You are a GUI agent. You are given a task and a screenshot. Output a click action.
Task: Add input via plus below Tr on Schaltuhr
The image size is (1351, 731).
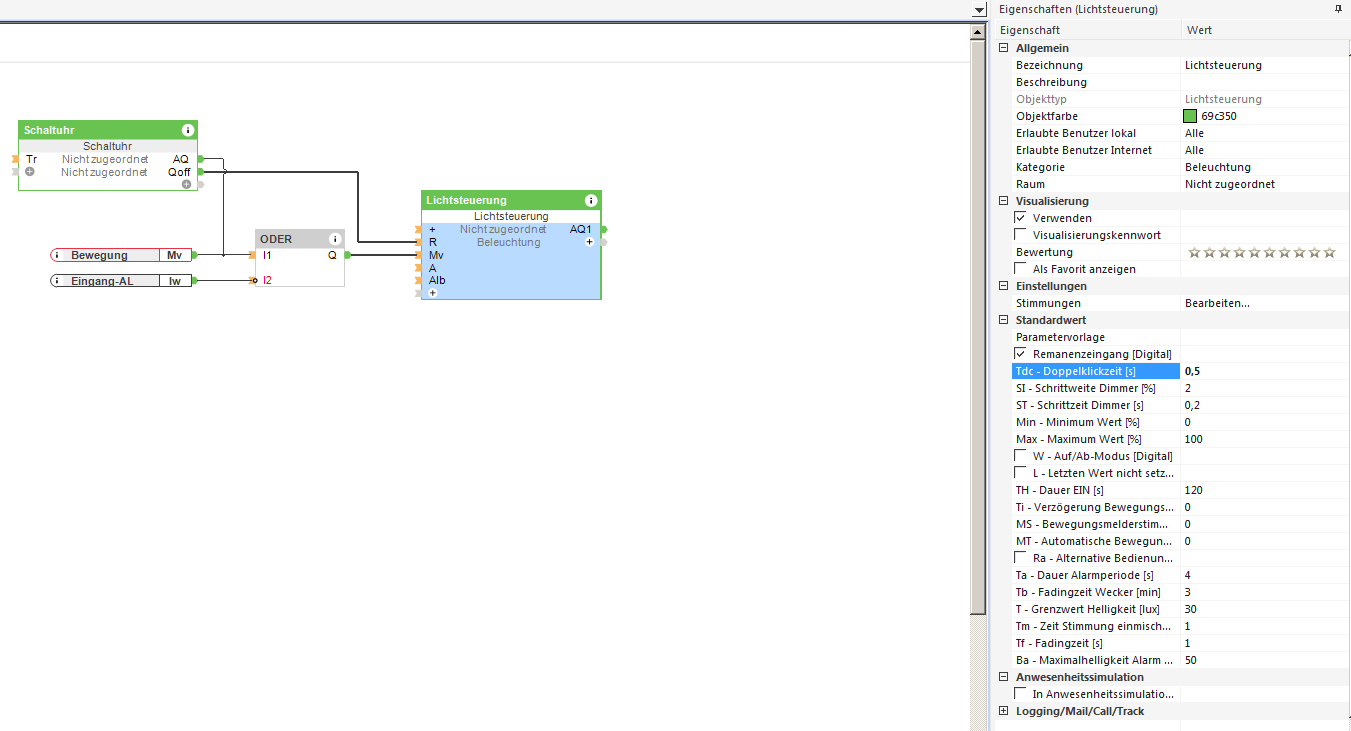(x=30, y=172)
